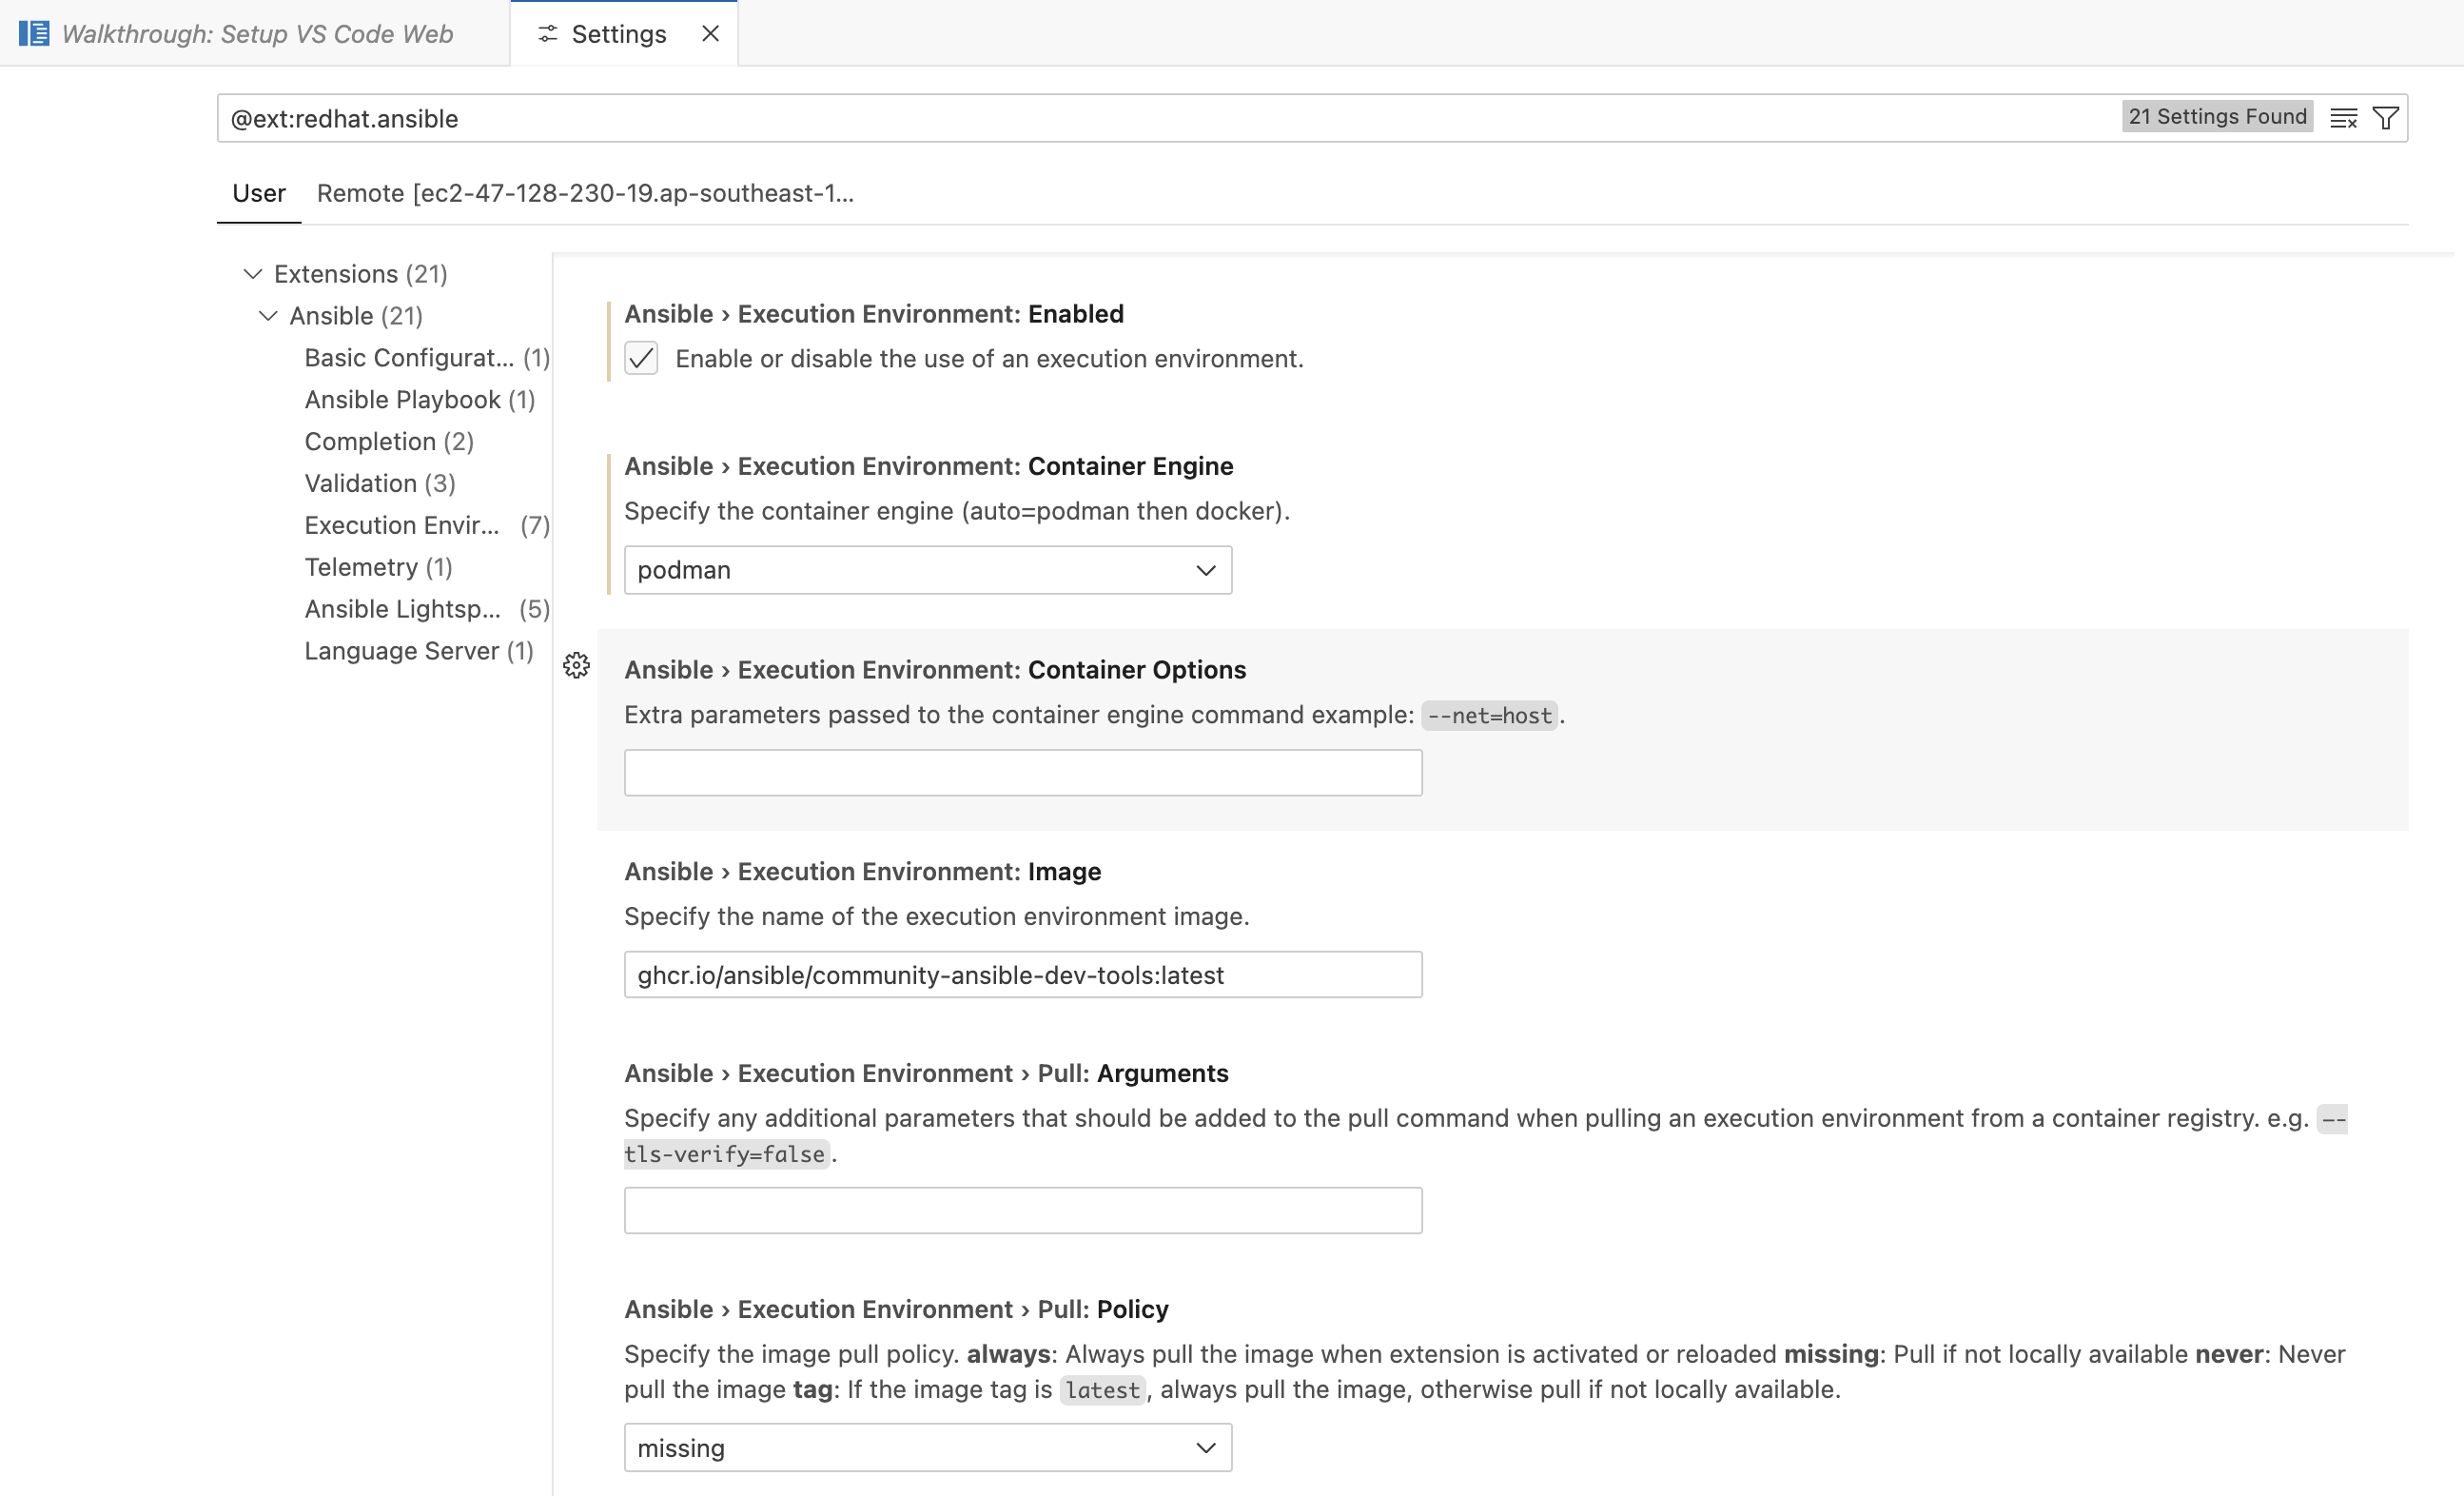This screenshot has width=2464, height=1496.
Task: Click the Execution Environment Image text field
Action: pyautogui.click(x=1023, y=975)
